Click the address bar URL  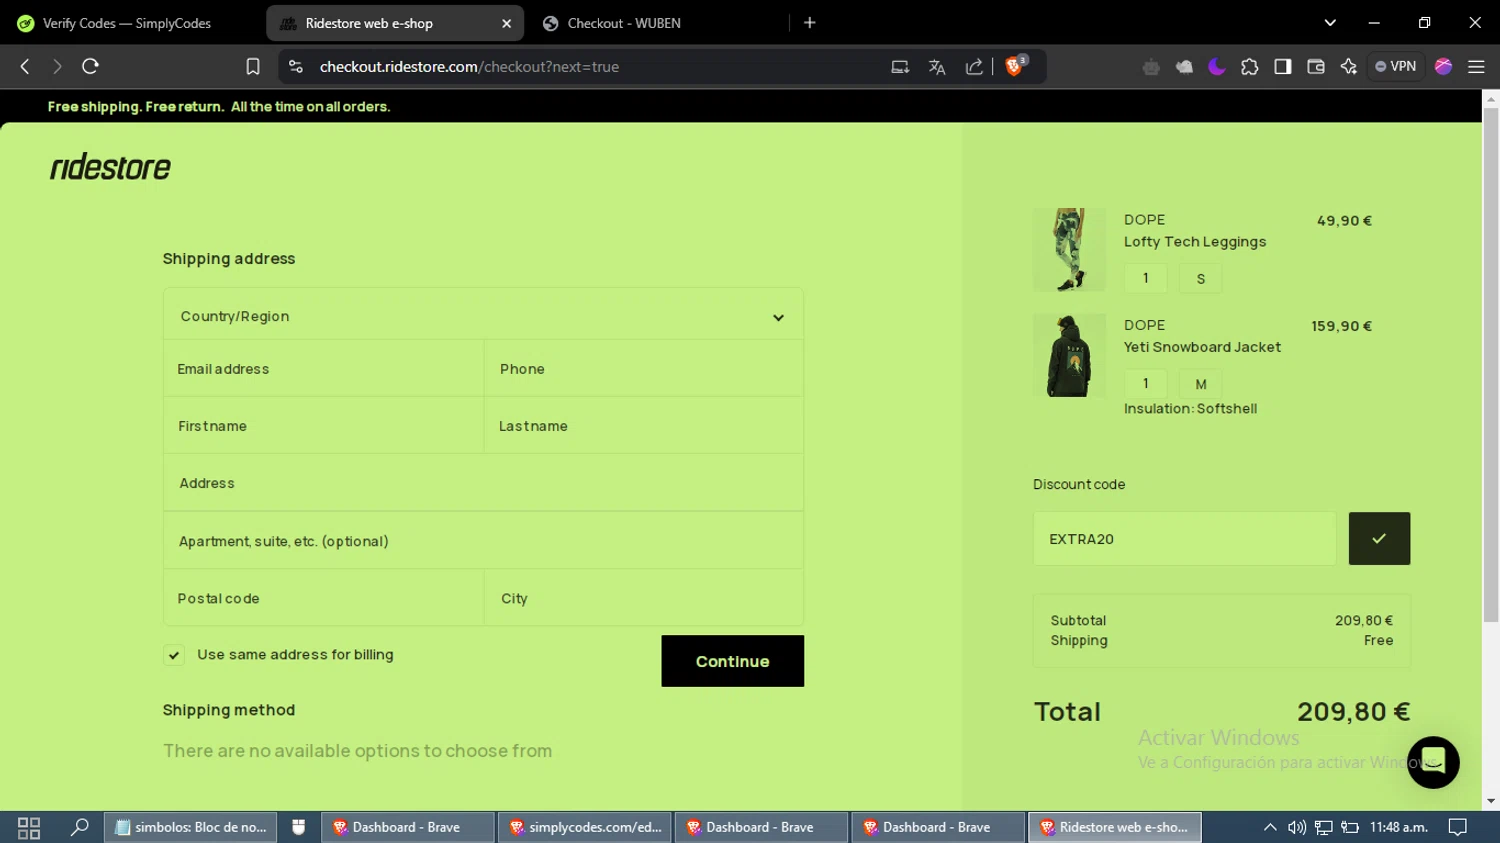[469, 67]
